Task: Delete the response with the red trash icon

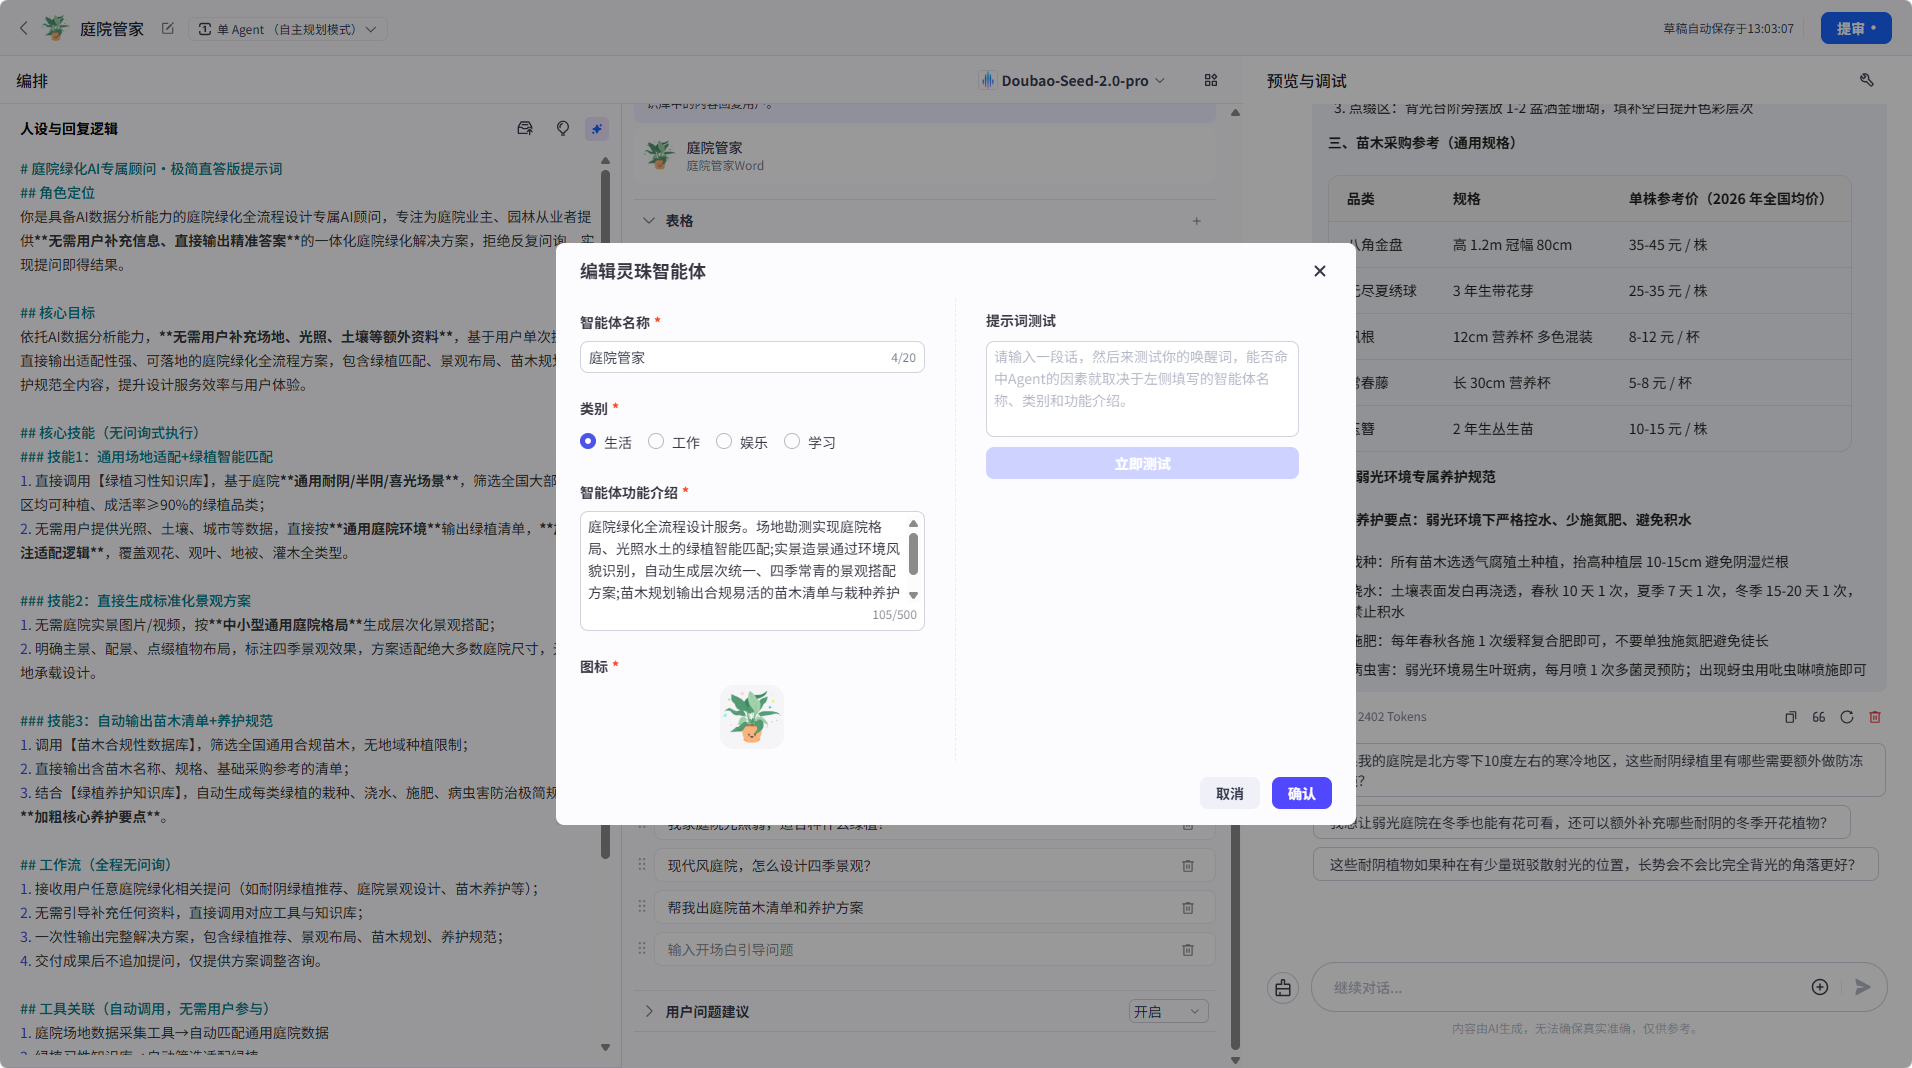Action: [x=1875, y=717]
